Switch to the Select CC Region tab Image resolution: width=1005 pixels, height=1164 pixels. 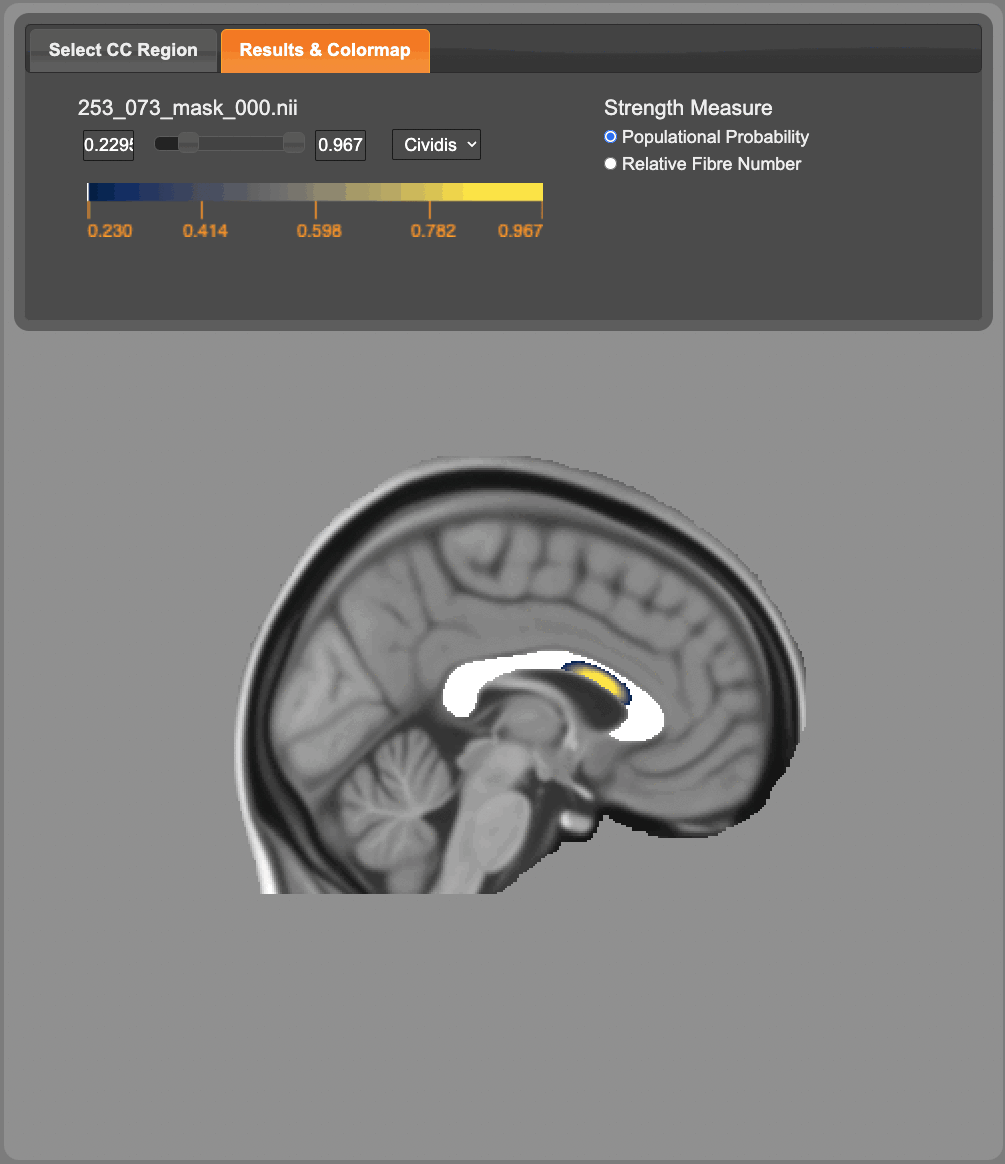click(123, 50)
